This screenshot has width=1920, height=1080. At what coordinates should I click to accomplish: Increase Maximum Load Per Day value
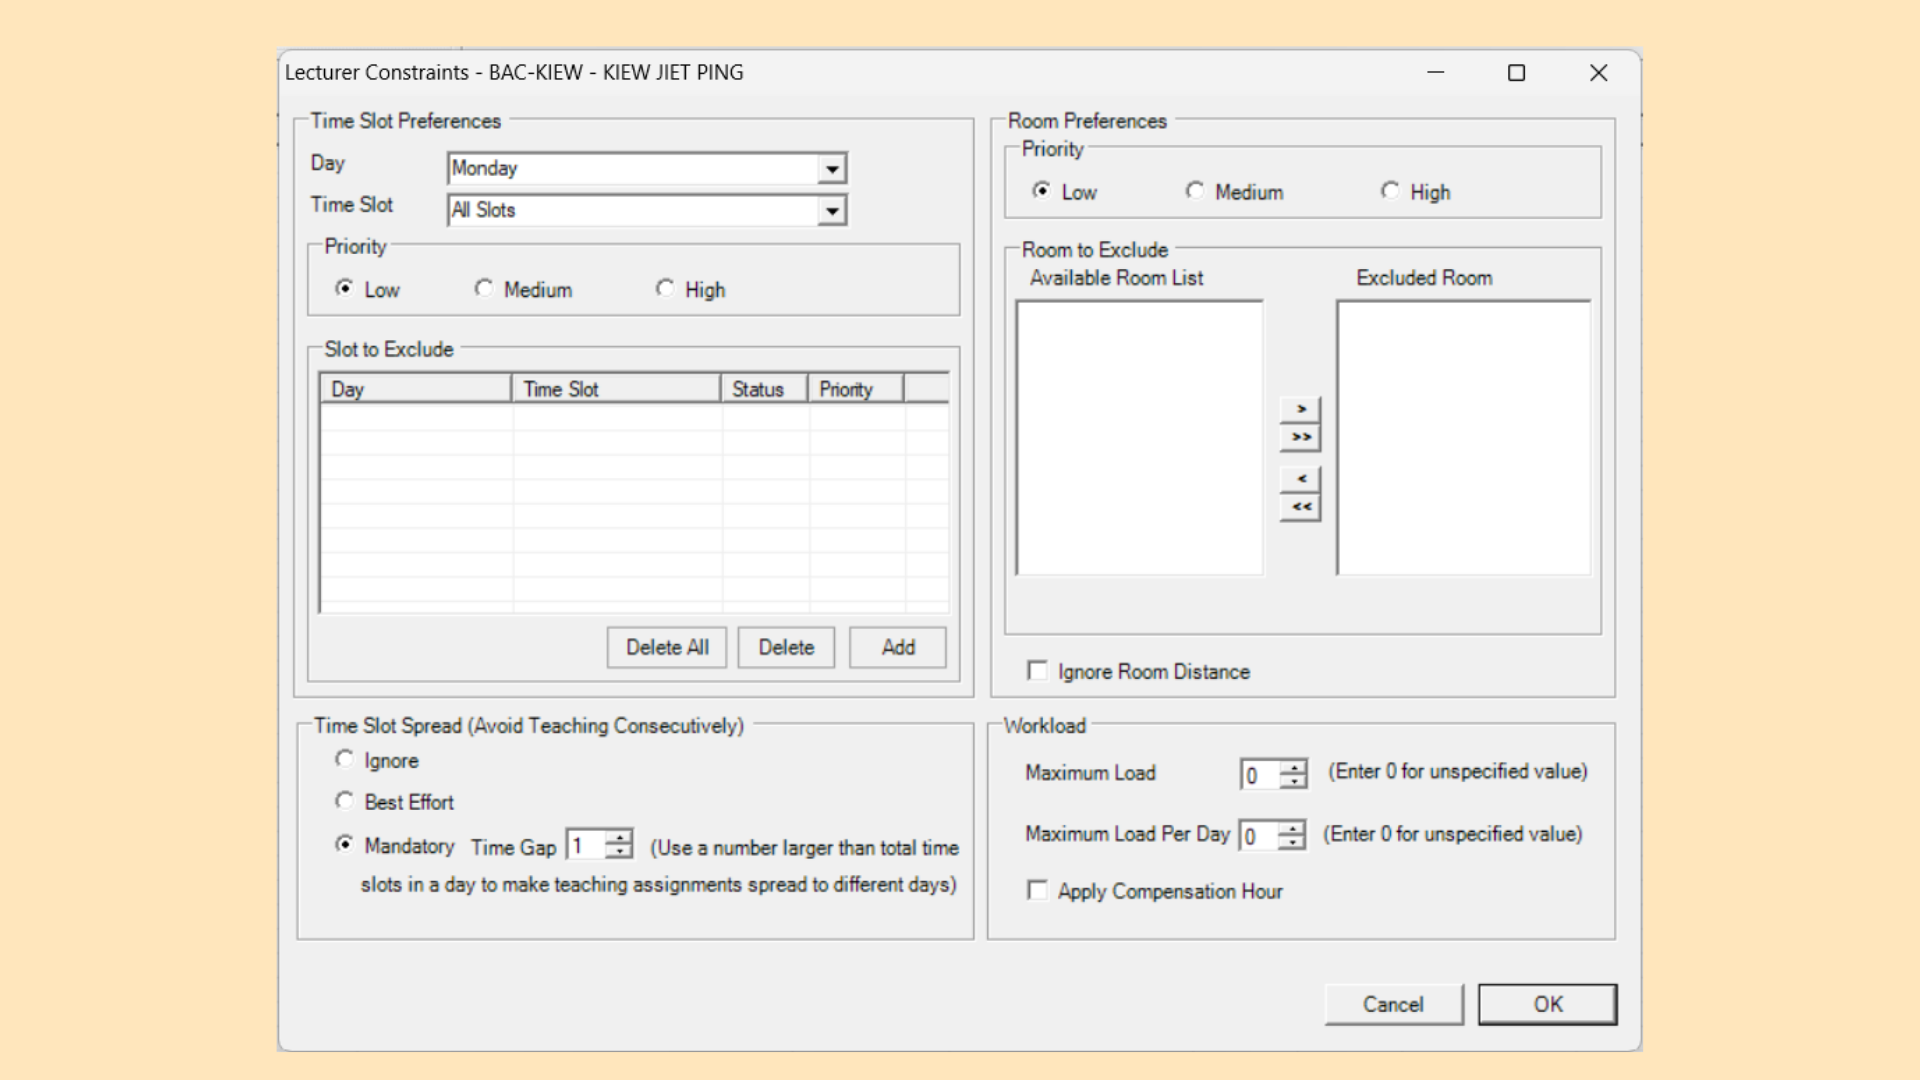(1292, 828)
